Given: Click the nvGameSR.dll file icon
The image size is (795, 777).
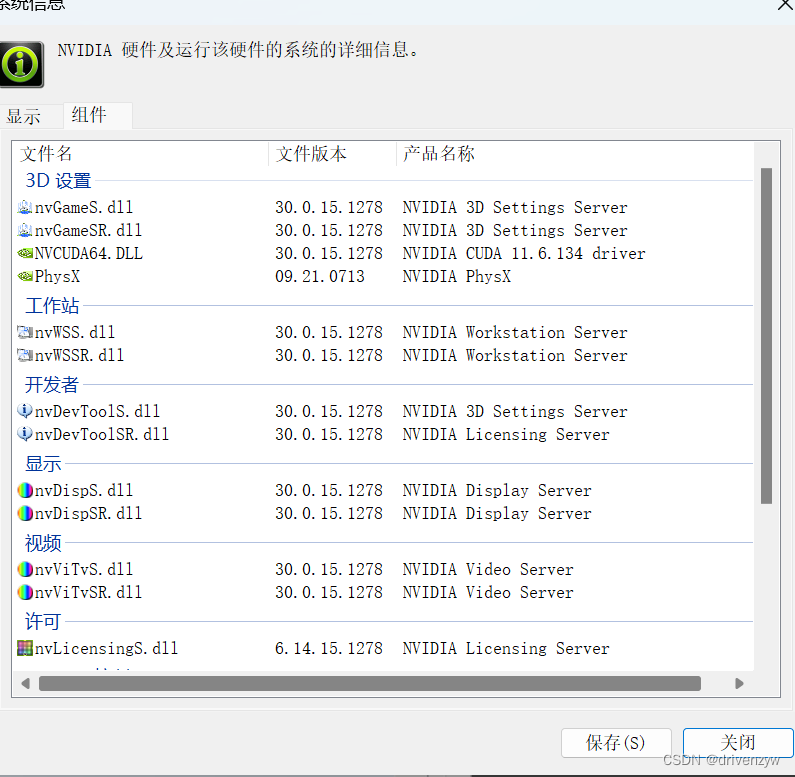Looking at the screenshot, I should pyautogui.click(x=25, y=230).
